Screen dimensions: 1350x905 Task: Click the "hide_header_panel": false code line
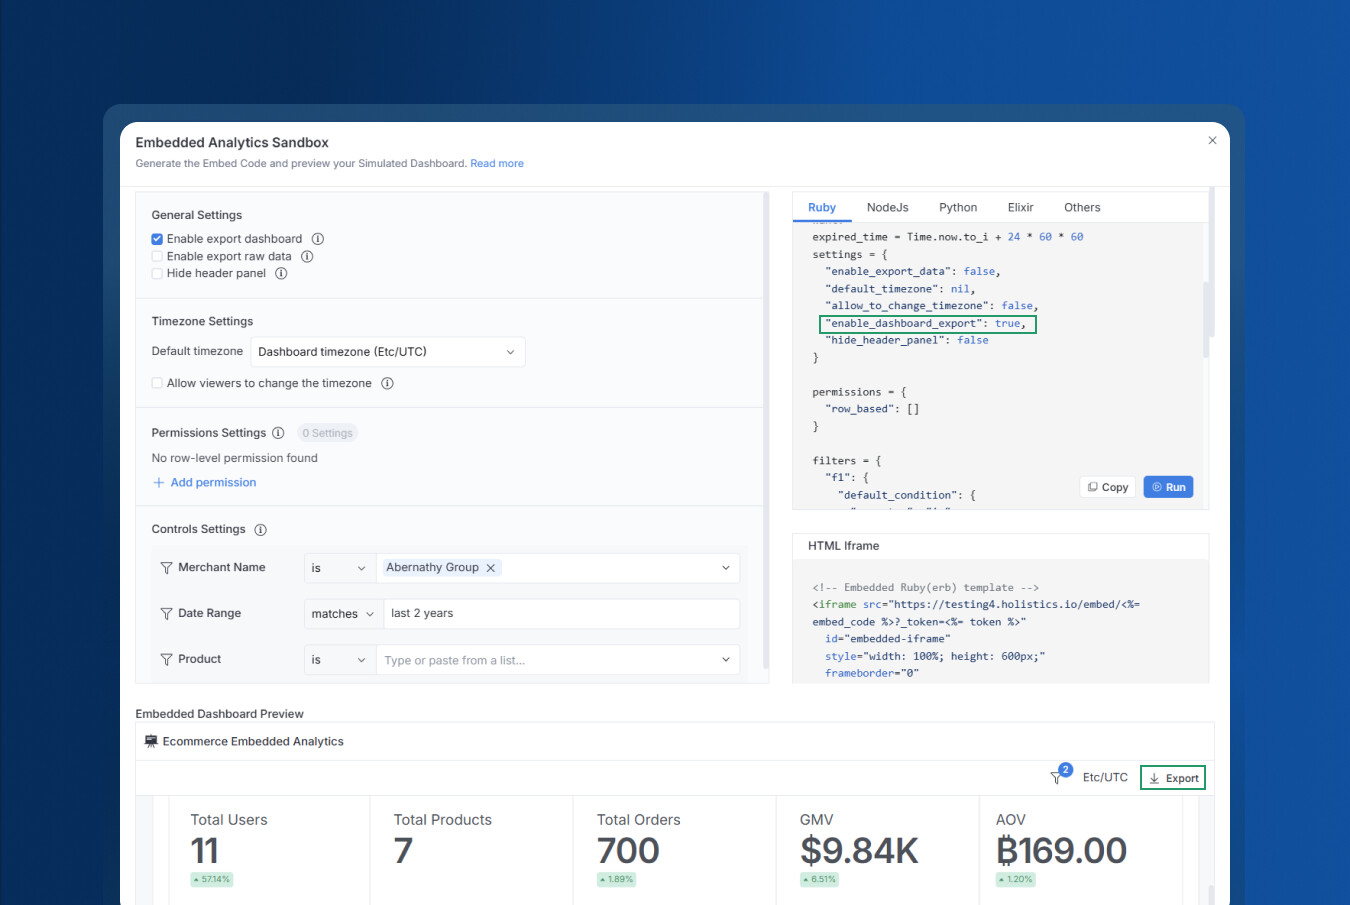pos(907,341)
